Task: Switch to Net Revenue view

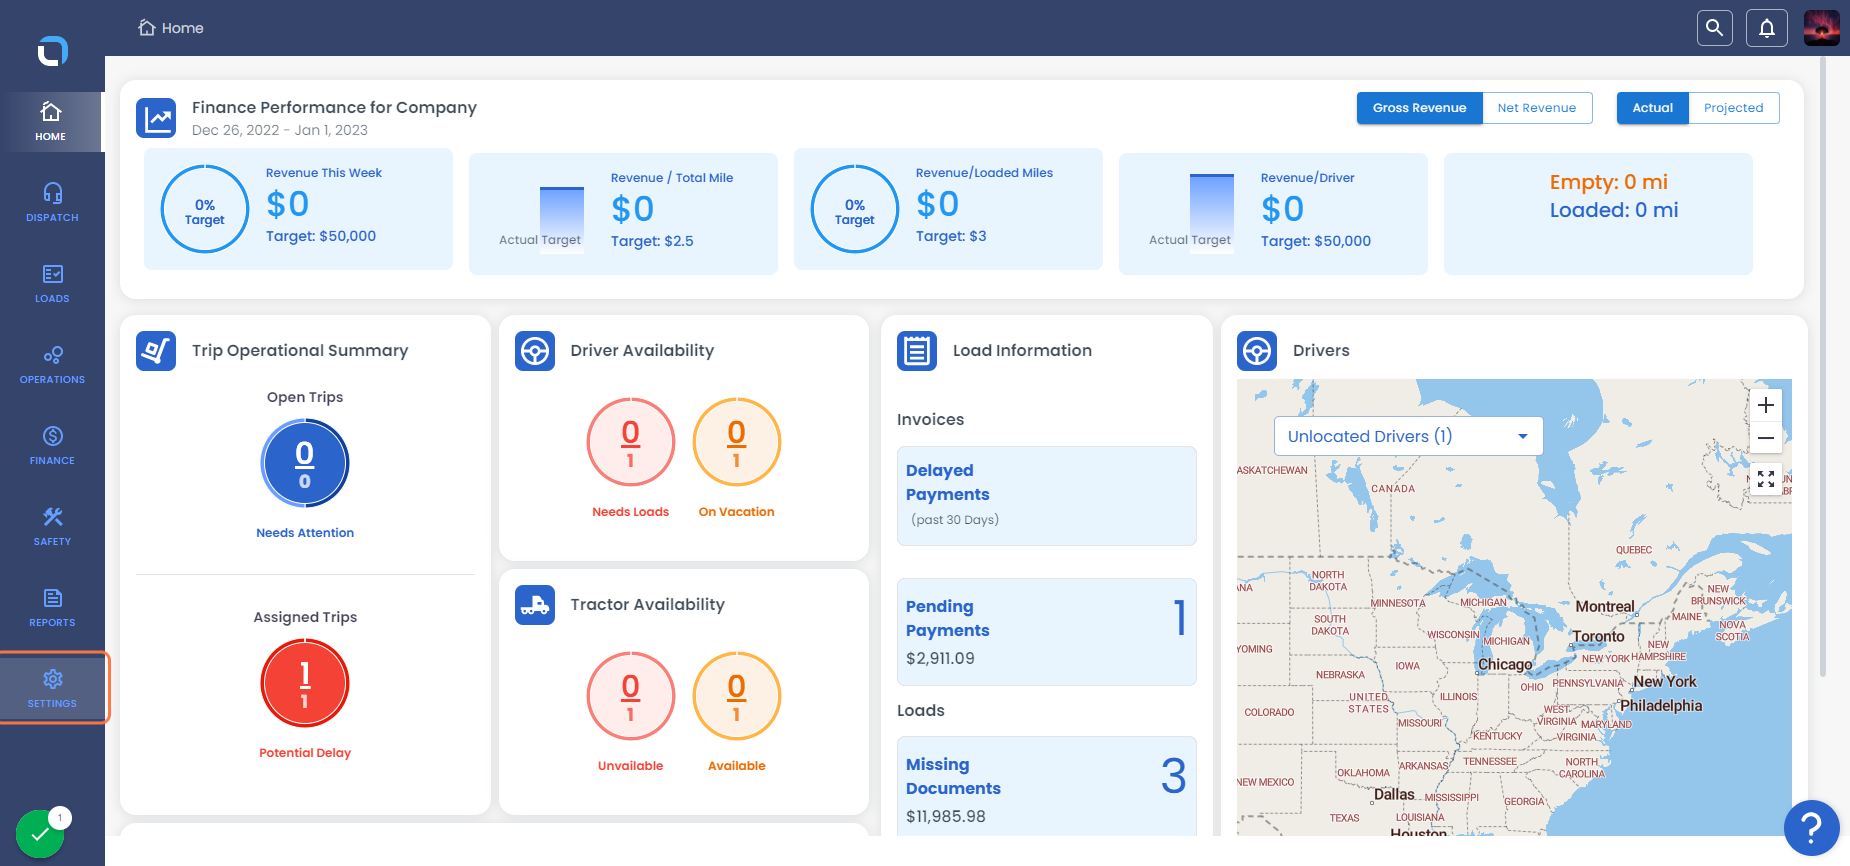Action: tap(1536, 108)
